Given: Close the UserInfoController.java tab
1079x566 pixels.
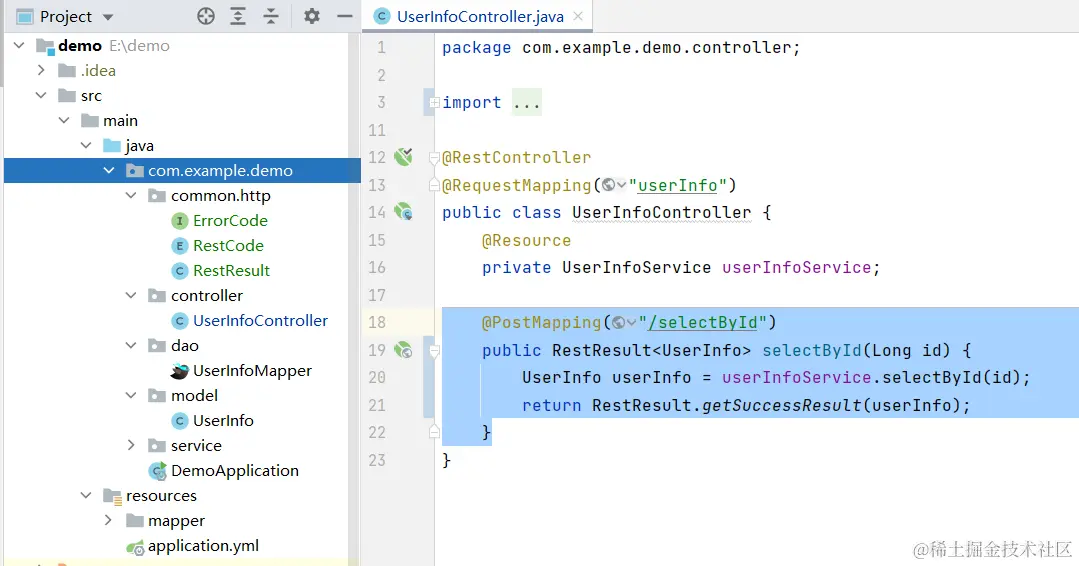Looking at the screenshot, I should 578,16.
